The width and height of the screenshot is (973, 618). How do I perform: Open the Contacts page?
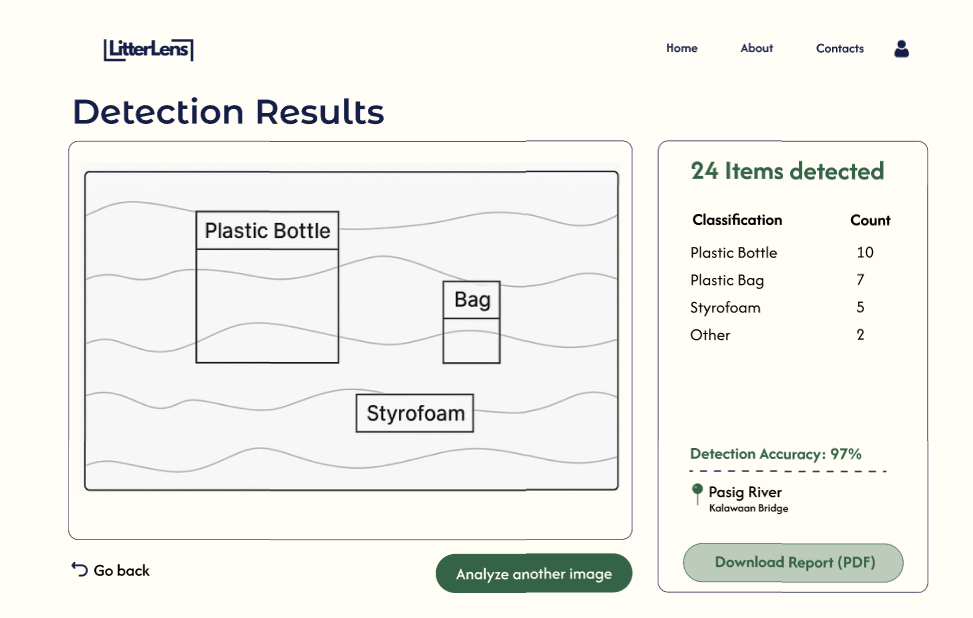point(840,48)
